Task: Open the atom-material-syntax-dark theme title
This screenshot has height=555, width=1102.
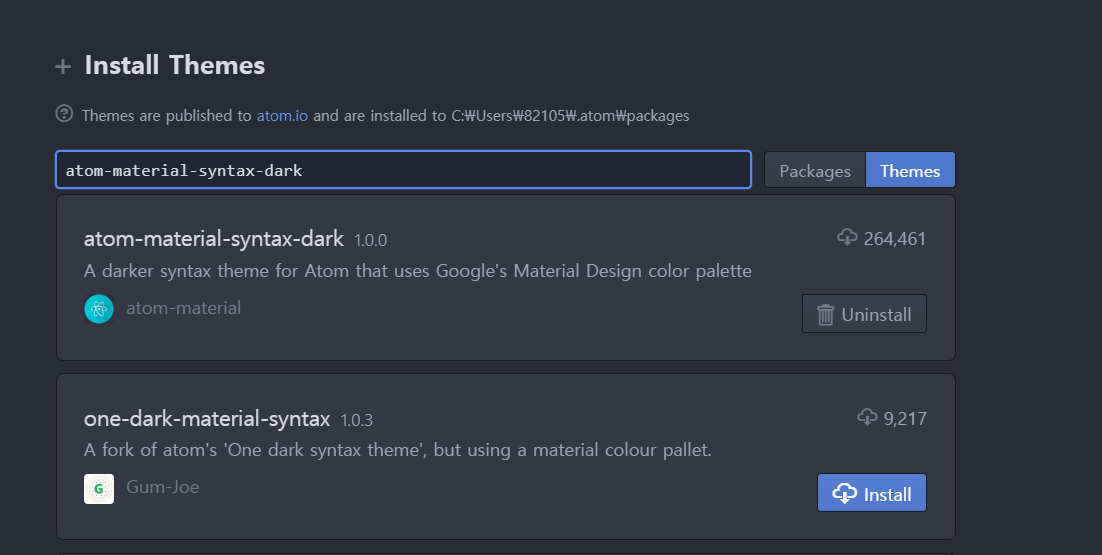Action: [x=214, y=239]
